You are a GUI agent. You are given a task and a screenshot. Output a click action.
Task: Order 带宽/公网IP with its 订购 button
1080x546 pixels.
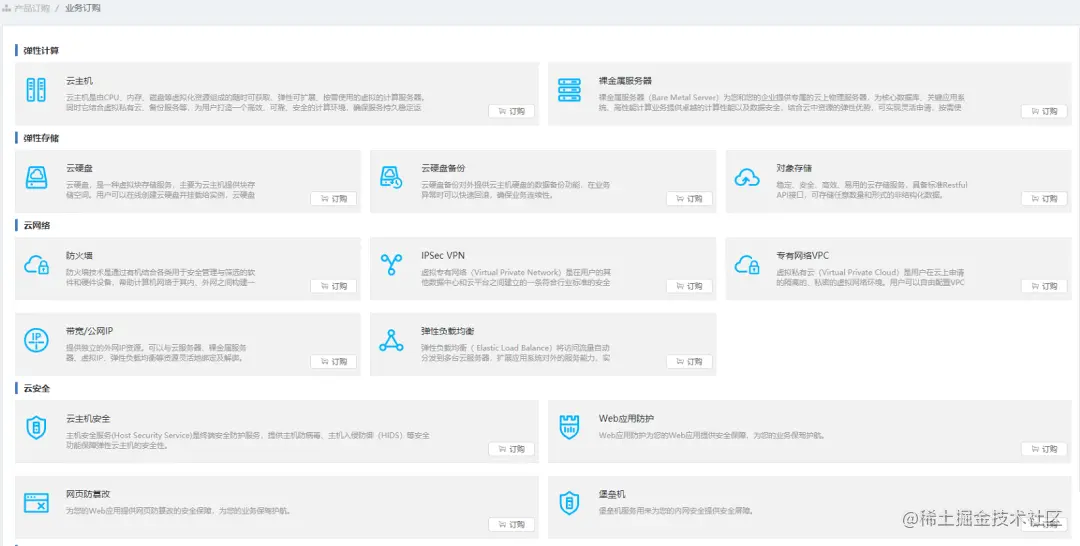pyautogui.click(x=333, y=362)
